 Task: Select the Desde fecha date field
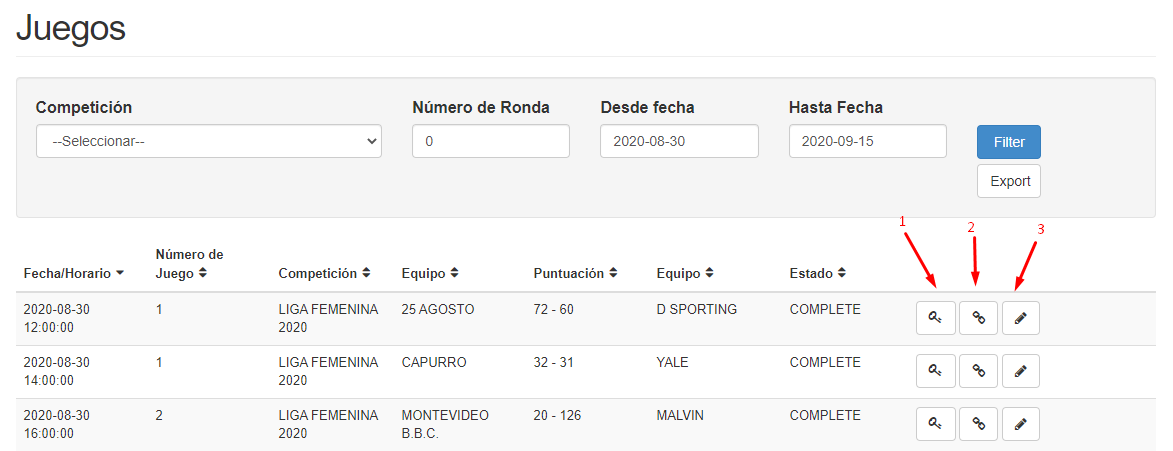679,141
